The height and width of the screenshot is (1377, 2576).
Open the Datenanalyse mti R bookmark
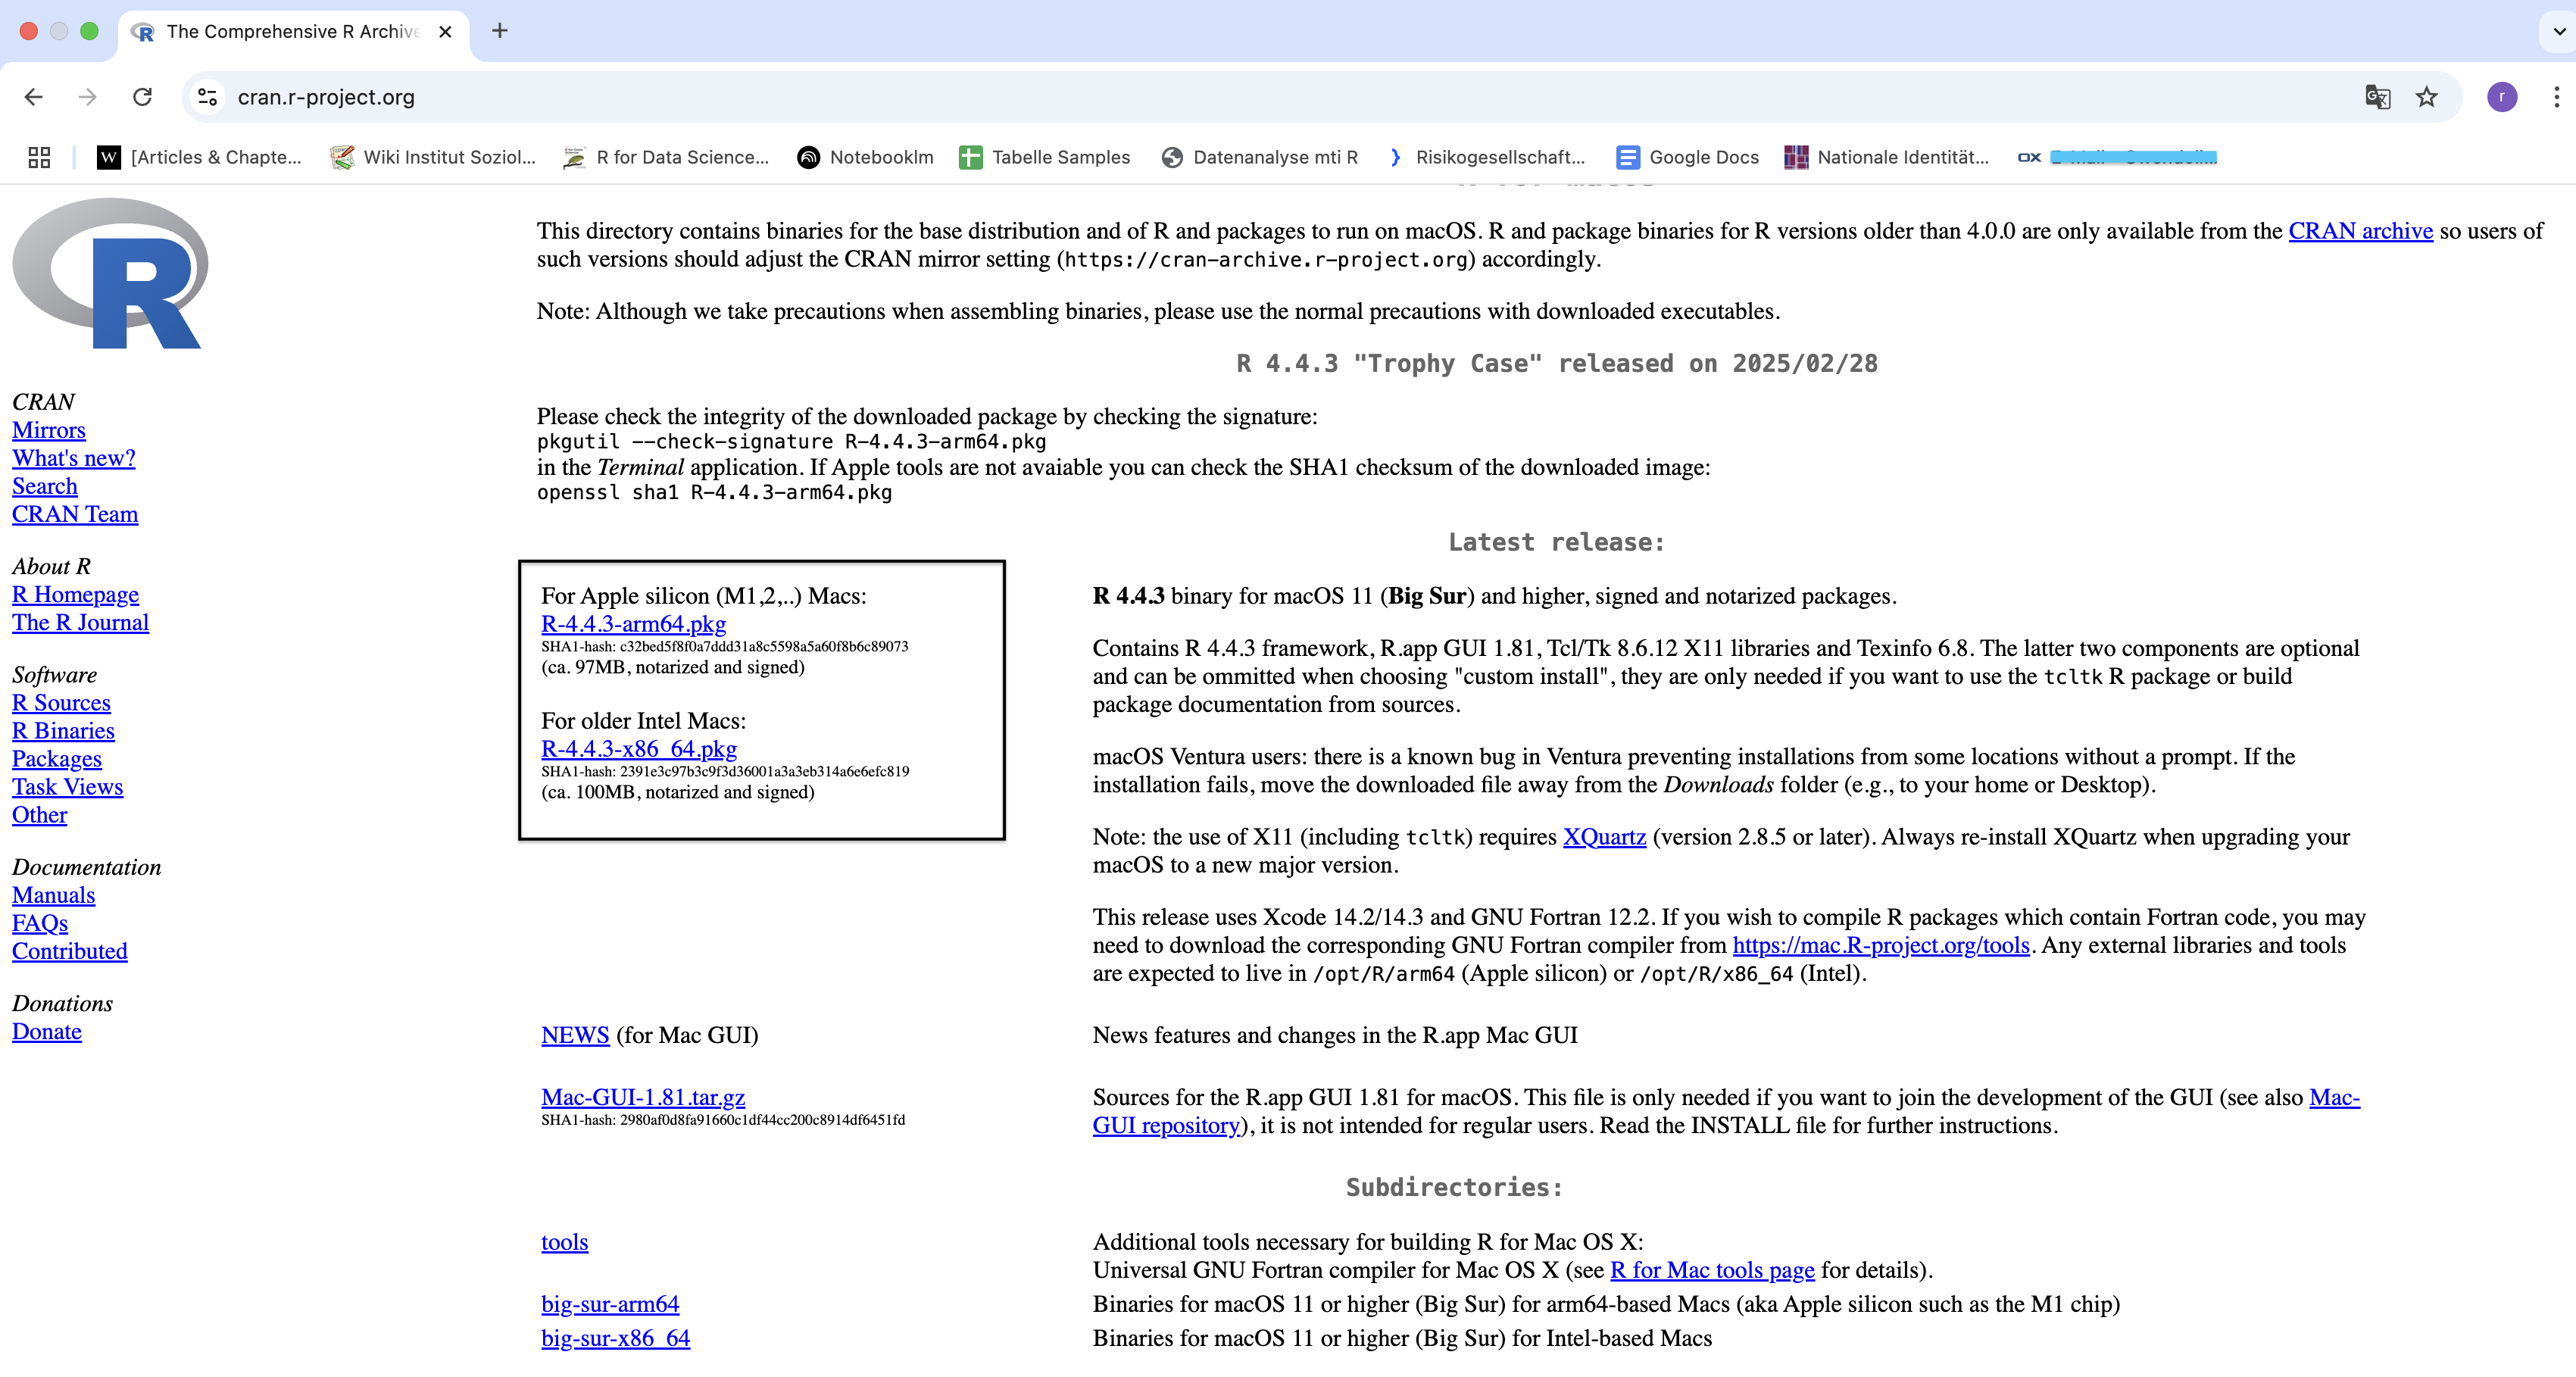[x=1260, y=157]
